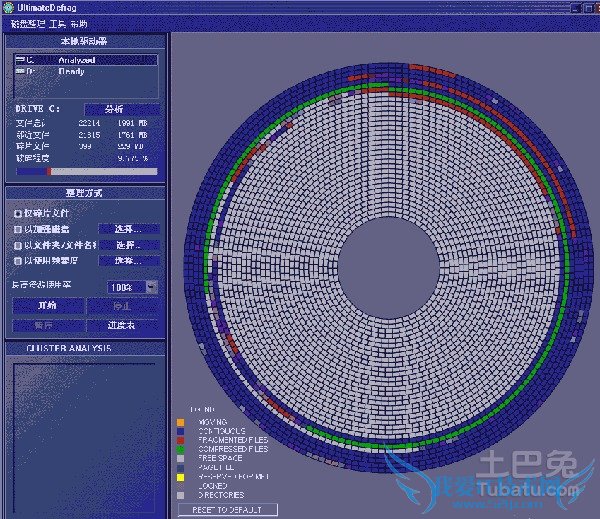Click the greyed pause button below start

click(x=48, y=325)
